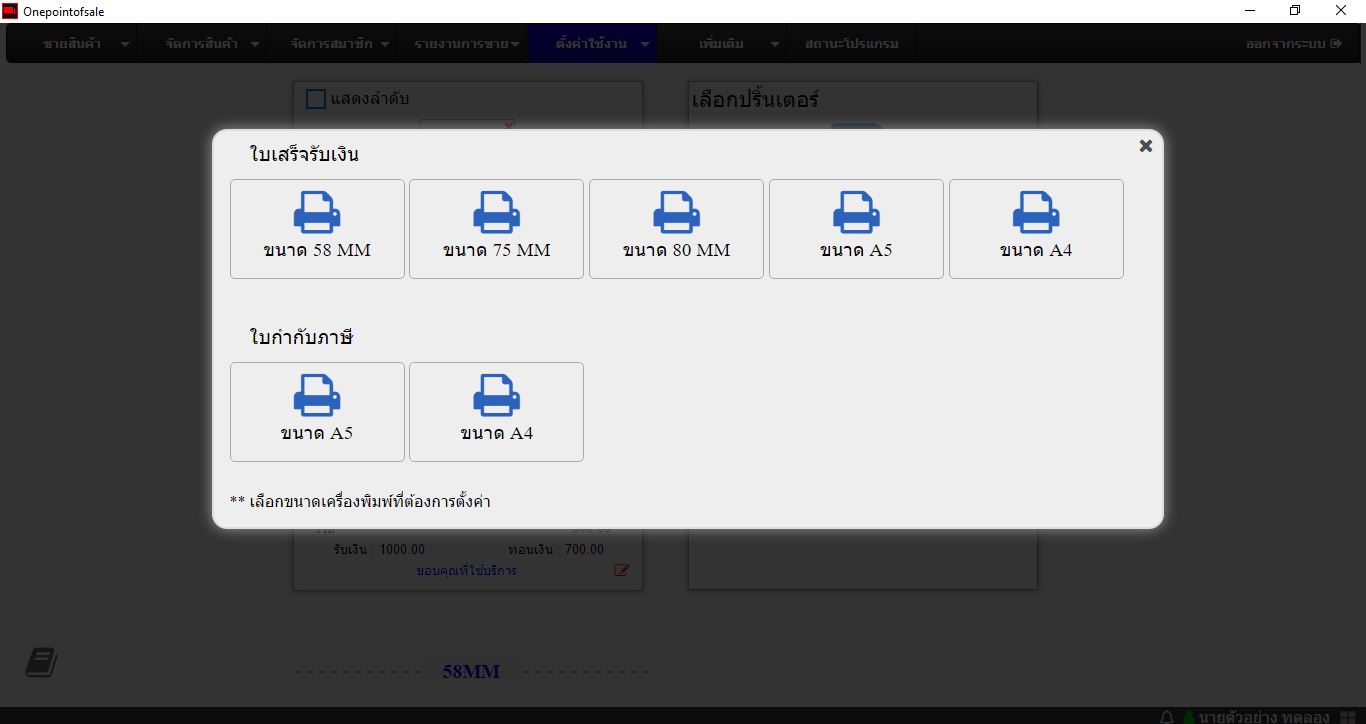This screenshot has height=724, width=1366.
Task: Open the รายงานการขาย menu
Action: pyautogui.click(x=462, y=44)
